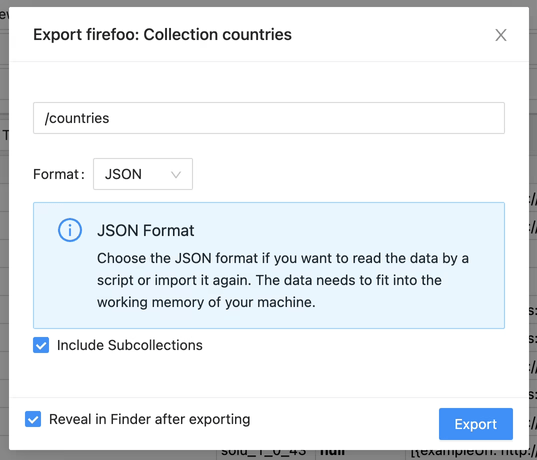Image resolution: width=537 pixels, height=460 pixels.
Task: Click the JSON format description paragraph
Action: pos(283,280)
